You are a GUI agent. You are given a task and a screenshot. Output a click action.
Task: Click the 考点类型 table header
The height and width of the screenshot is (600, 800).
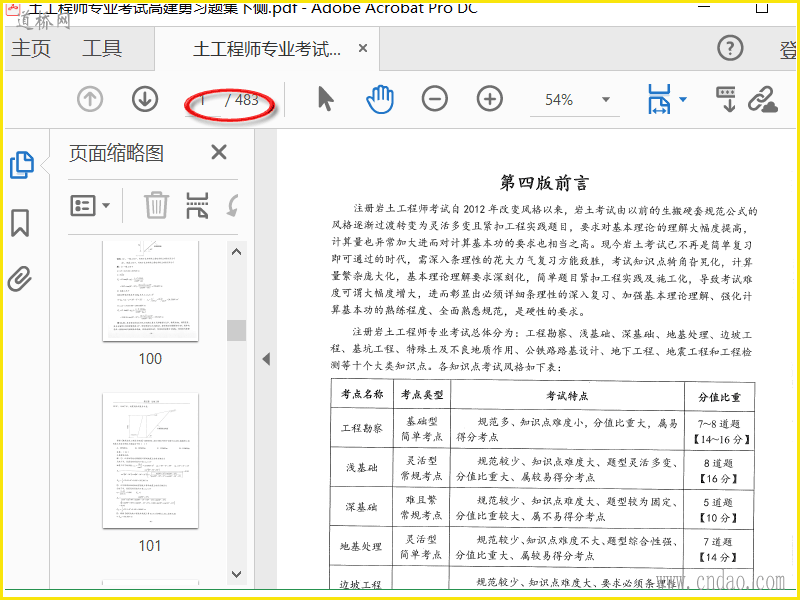coord(421,394)
